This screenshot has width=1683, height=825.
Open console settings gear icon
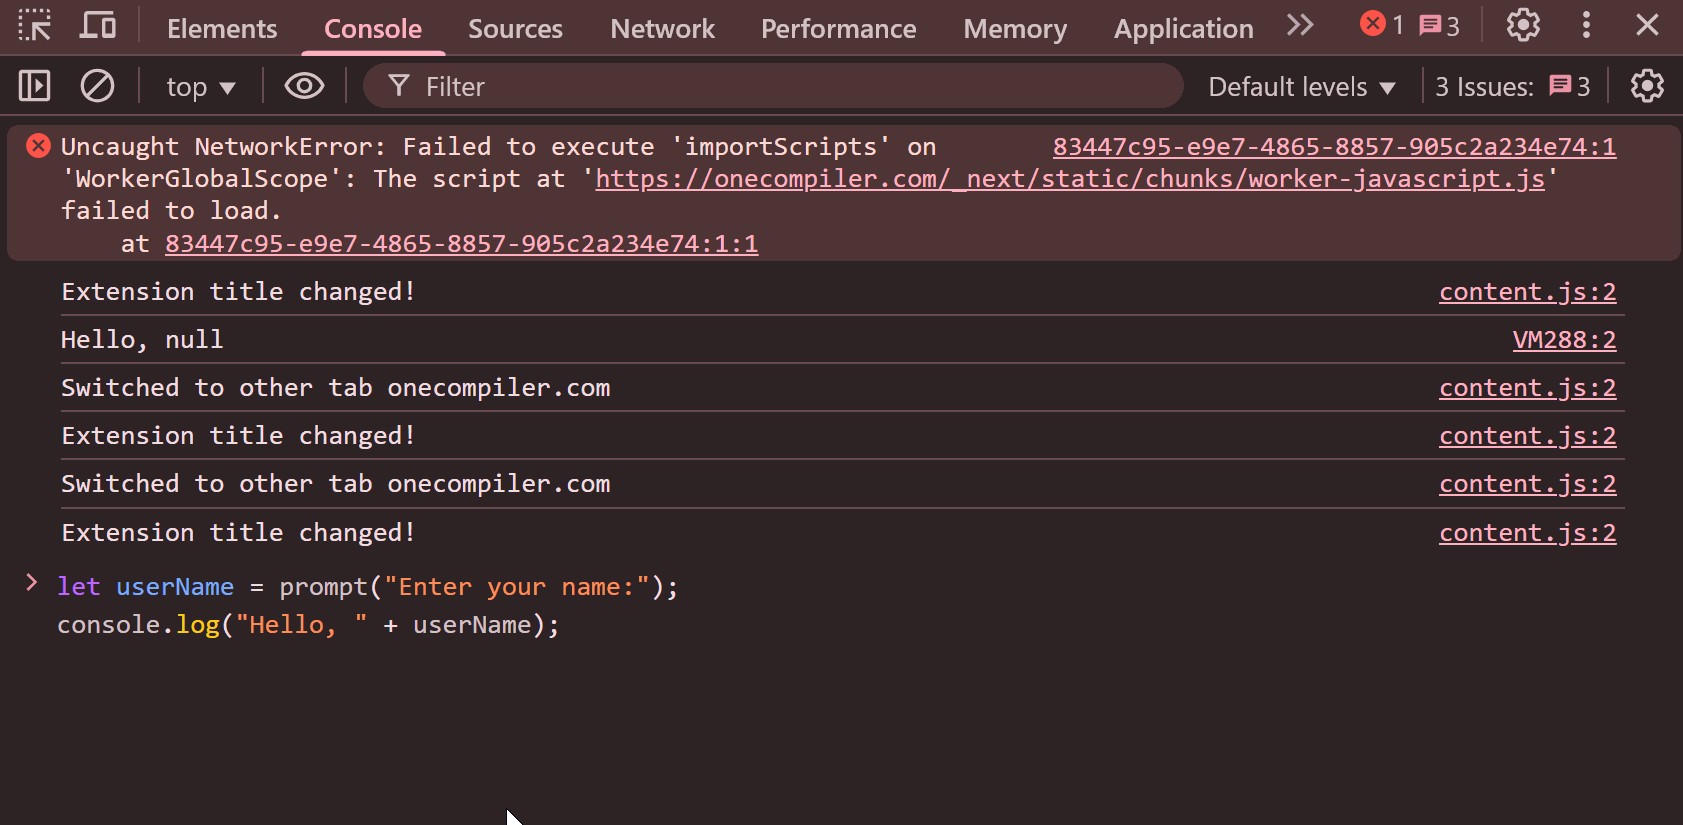coord(1646,87)
